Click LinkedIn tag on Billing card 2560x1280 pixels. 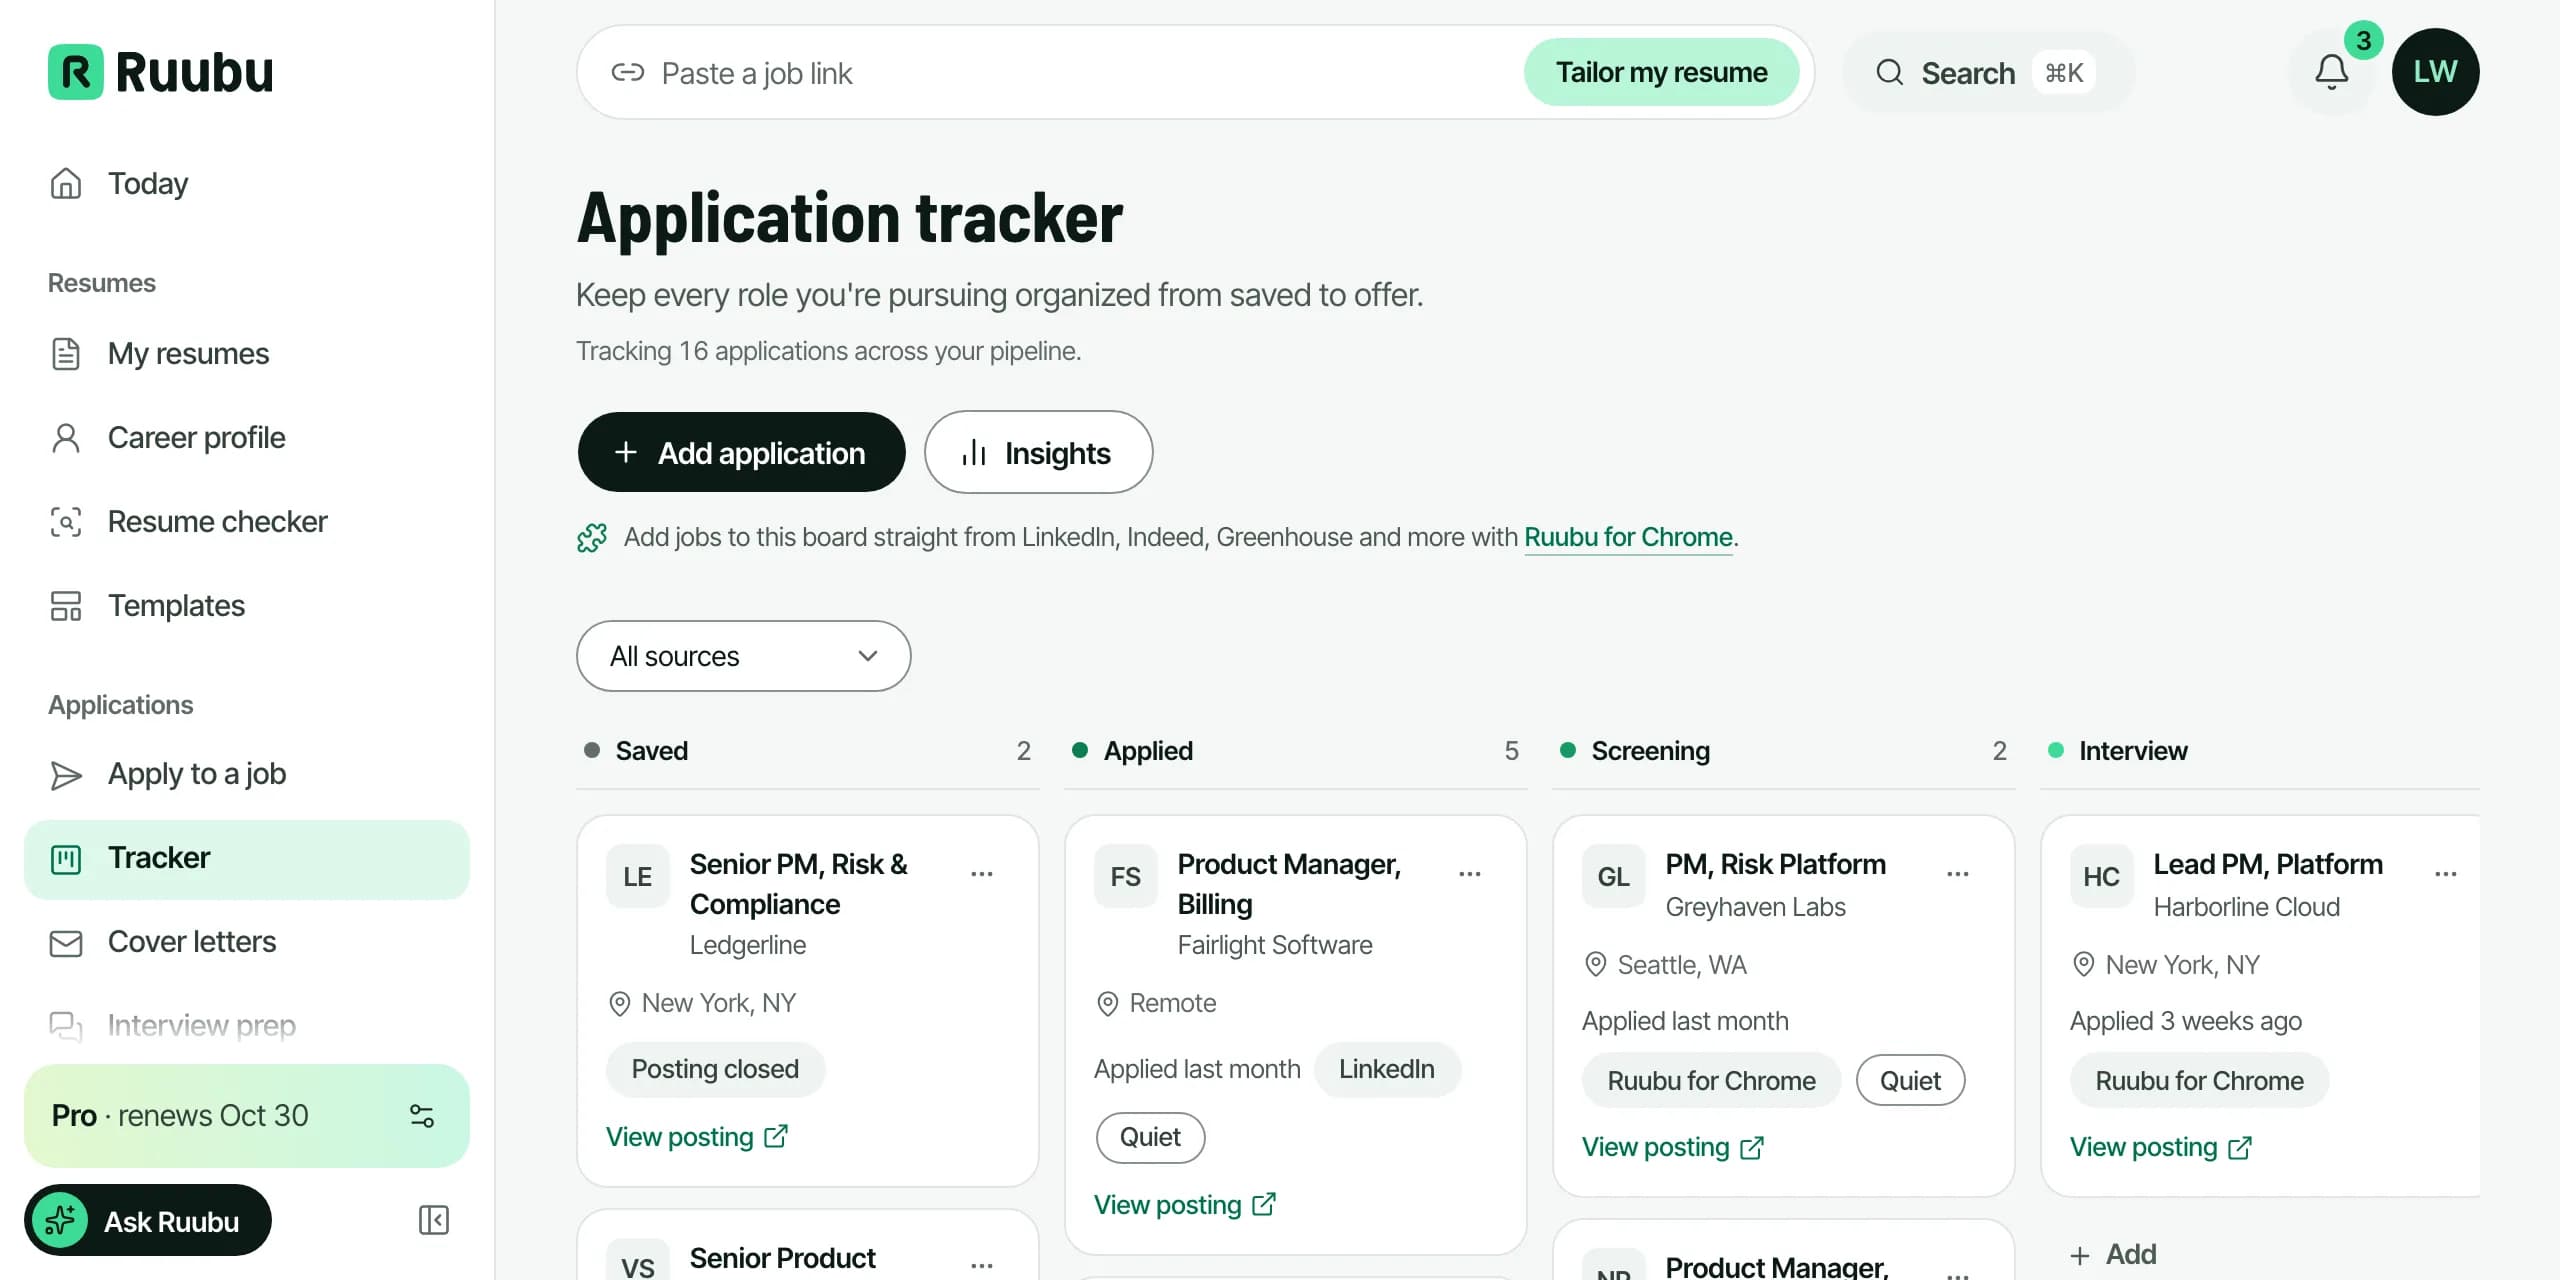(1387, 1070)
